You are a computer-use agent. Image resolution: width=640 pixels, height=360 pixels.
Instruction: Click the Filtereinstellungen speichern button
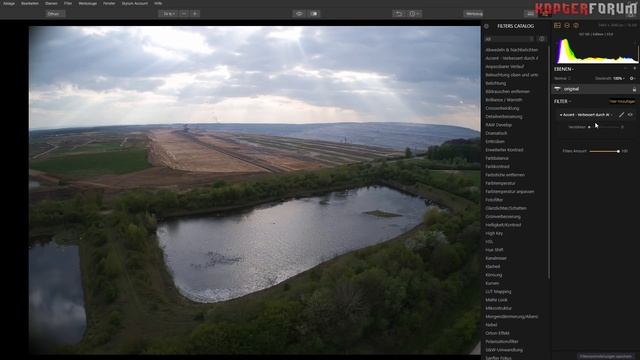click(x=605, y=356)
